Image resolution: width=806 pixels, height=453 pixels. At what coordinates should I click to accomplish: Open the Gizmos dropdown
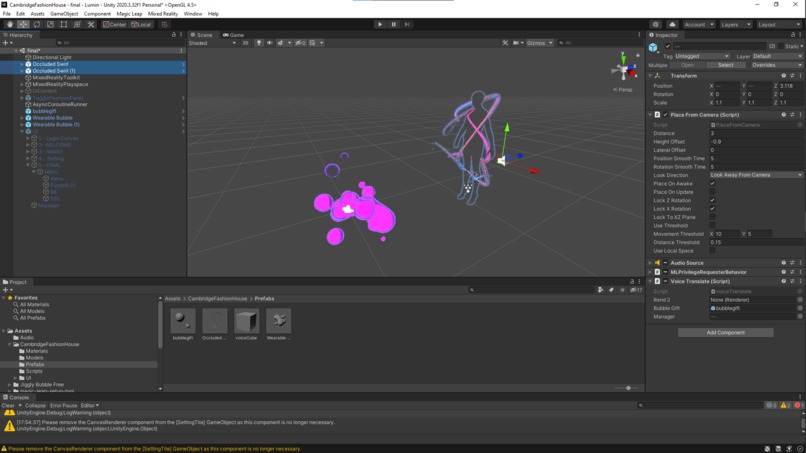(539, 43)
